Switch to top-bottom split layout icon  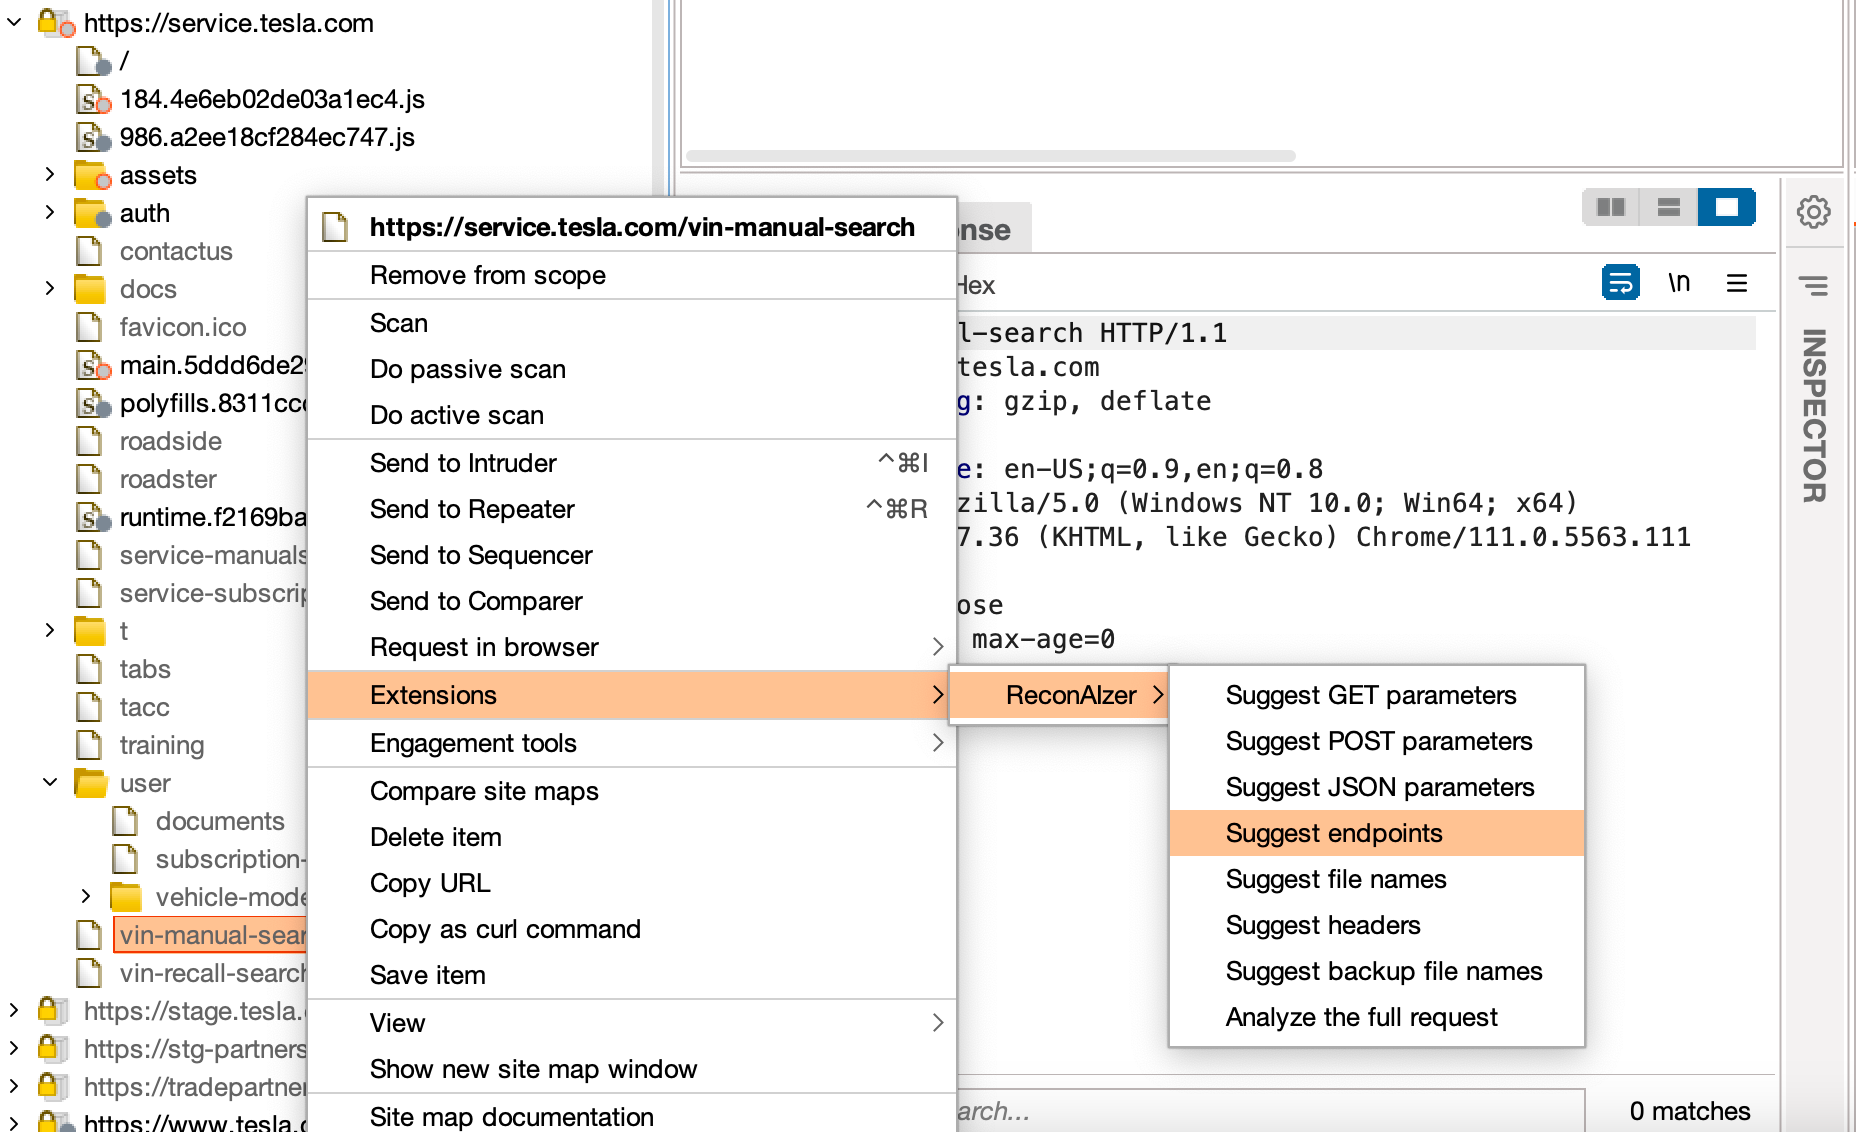[1669, 207]
